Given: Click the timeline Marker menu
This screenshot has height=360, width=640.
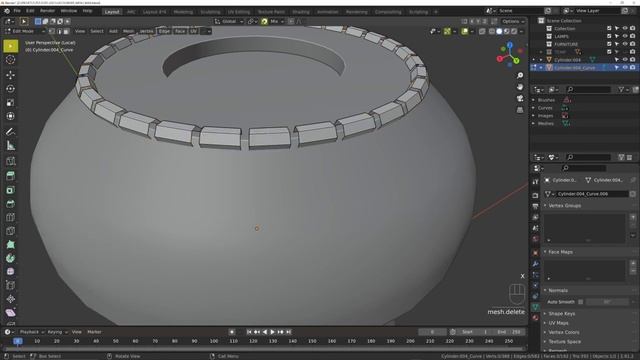Looking at the screenshot, I should coord(94,332).
